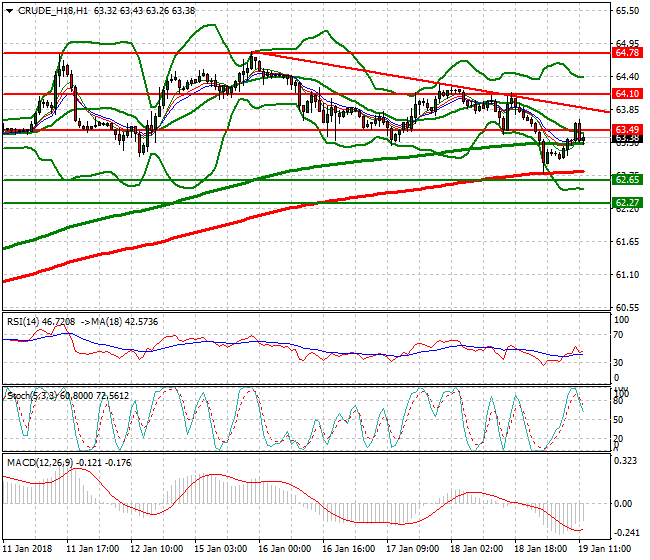Click the 15 Jan 03:00 time axis label
650x560 pixels.
point(221,549)
